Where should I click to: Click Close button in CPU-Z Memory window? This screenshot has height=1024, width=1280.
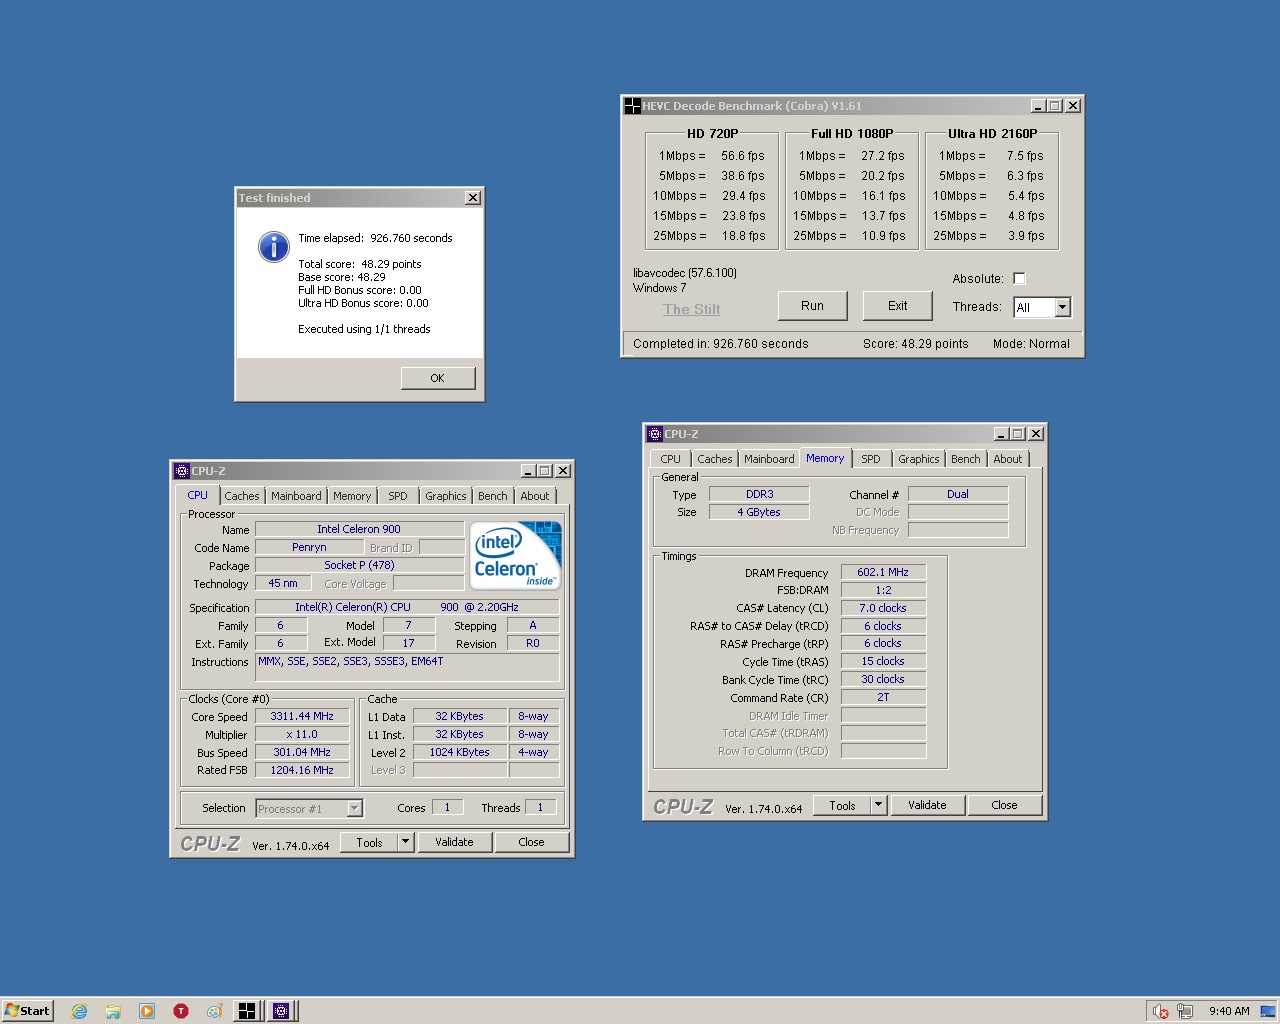[1004, 804]
